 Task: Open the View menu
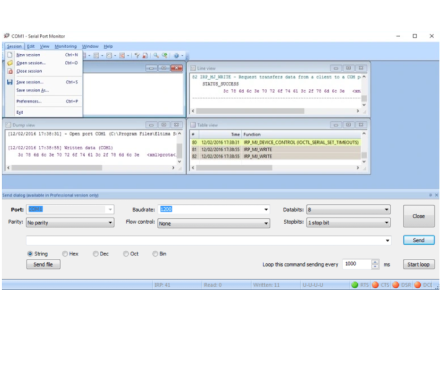pos(44,46)
